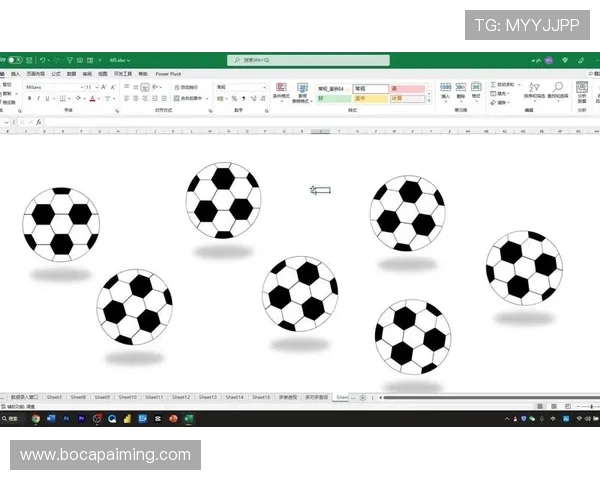This screenshot has width=600, height=480.
Task: Click the 排序和筛选 sort and filter icon
Action: (x=534, y=87)
